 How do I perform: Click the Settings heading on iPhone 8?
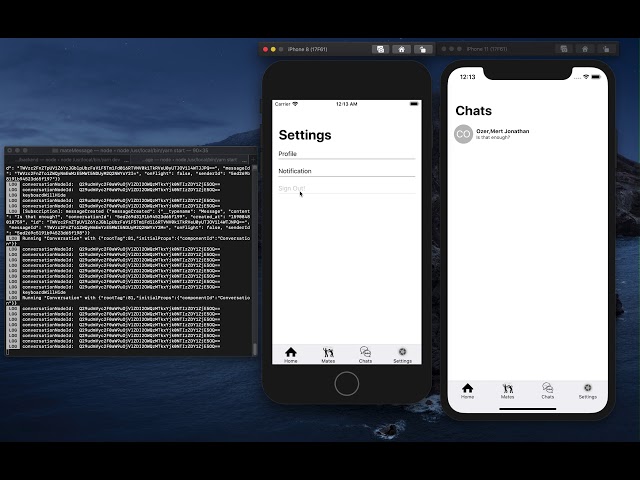pyautogui.click(x=305, y=135)
